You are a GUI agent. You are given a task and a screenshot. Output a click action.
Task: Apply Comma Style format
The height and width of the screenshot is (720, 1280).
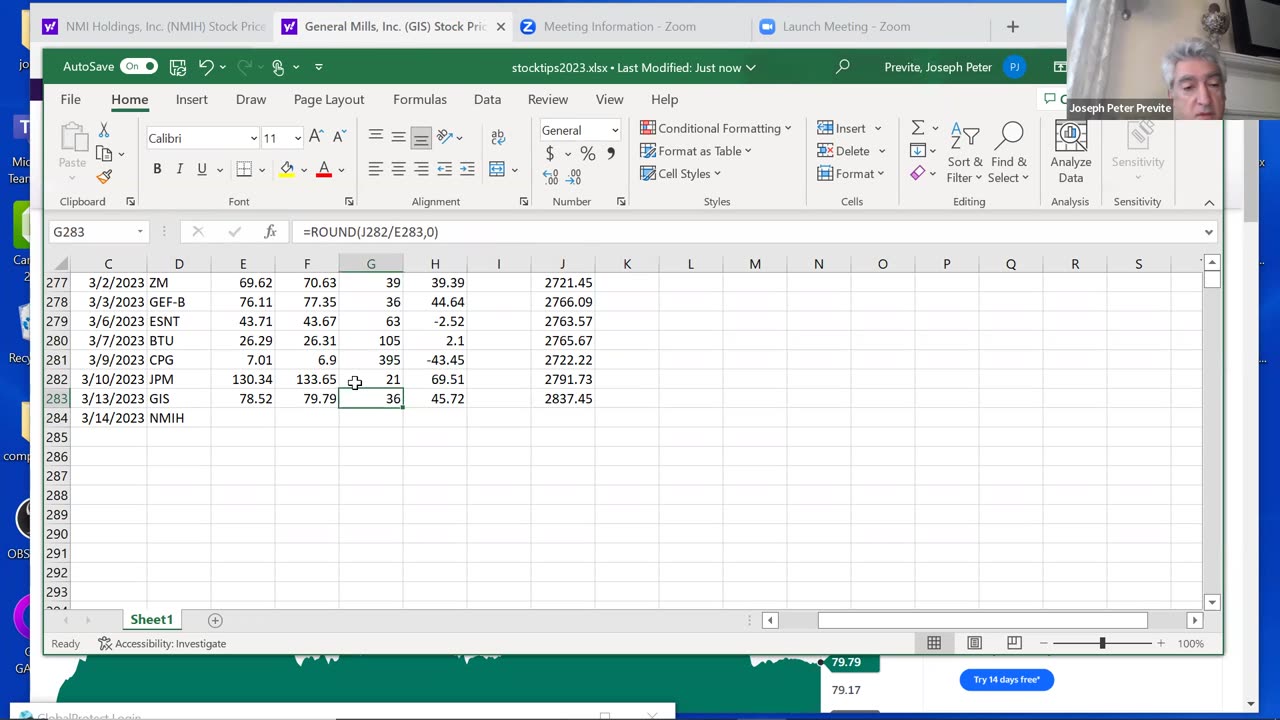click(611, 153)
